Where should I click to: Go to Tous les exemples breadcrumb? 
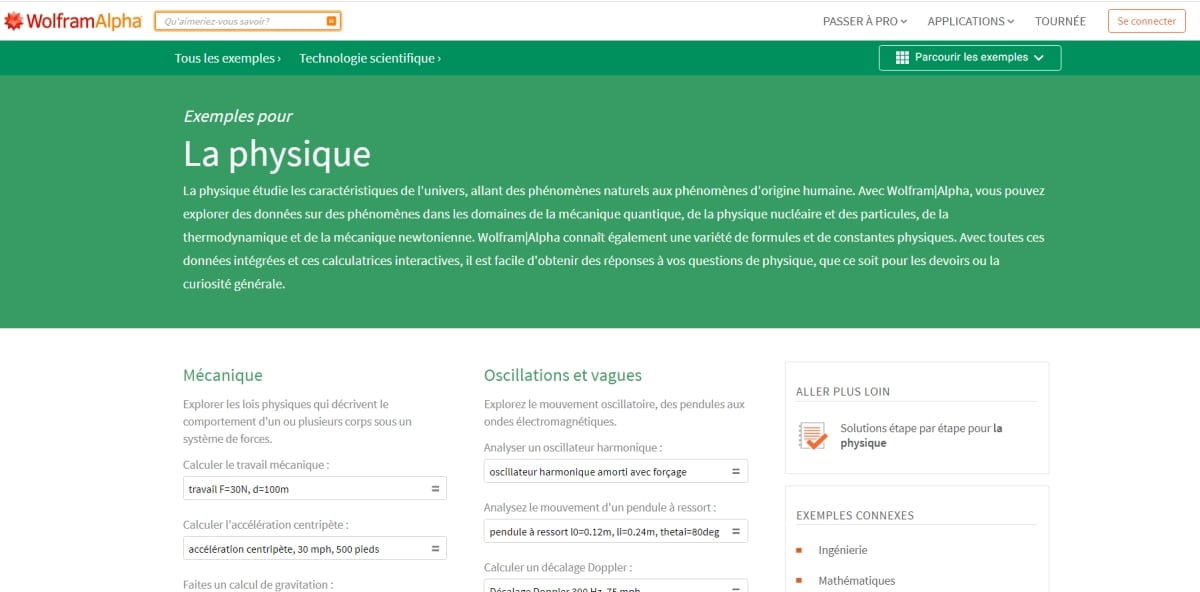pos(228,58)
